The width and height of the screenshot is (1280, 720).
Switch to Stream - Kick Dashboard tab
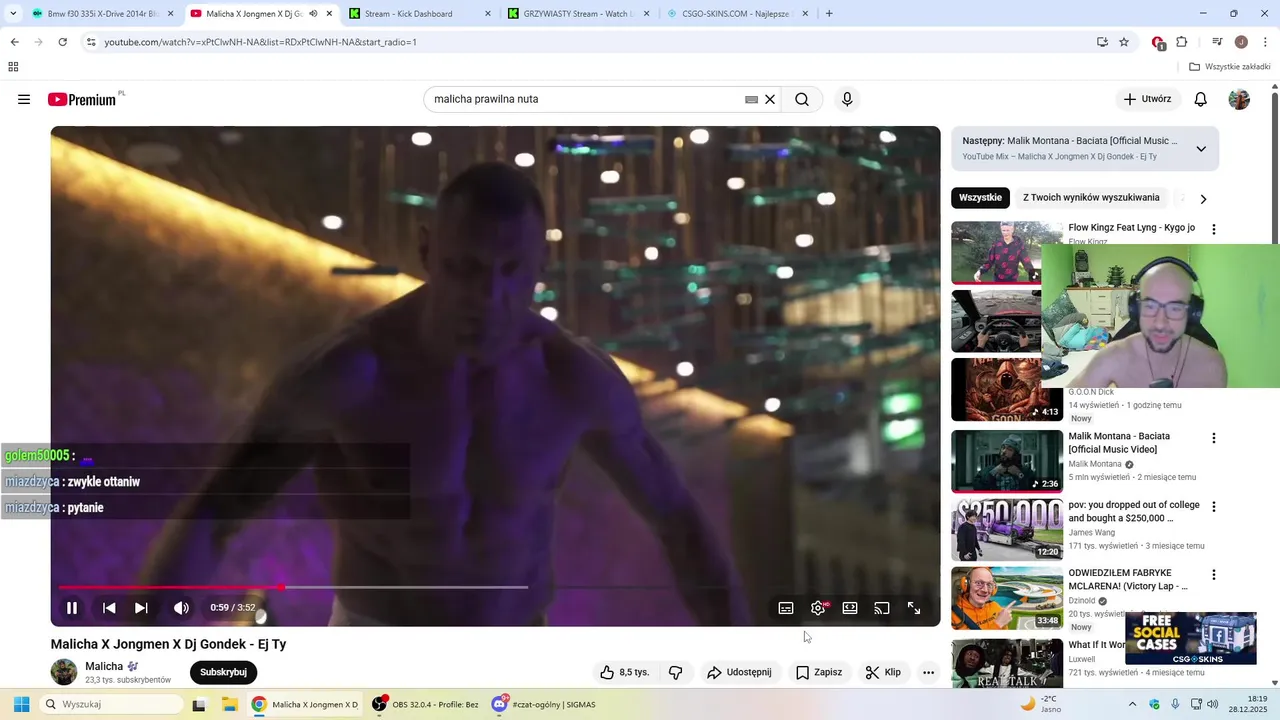point(420,14)
